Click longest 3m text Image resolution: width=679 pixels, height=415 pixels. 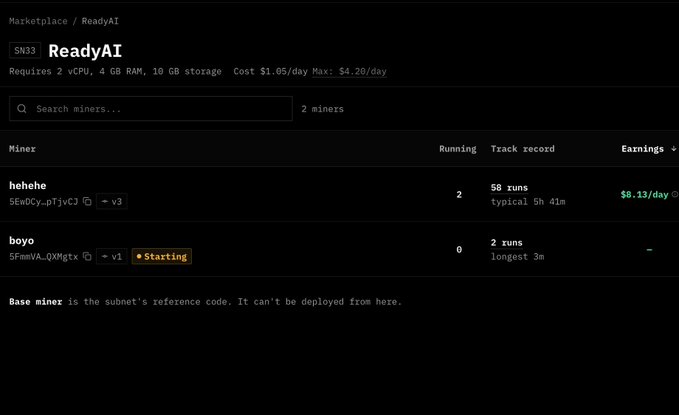(x=517, y=256)
